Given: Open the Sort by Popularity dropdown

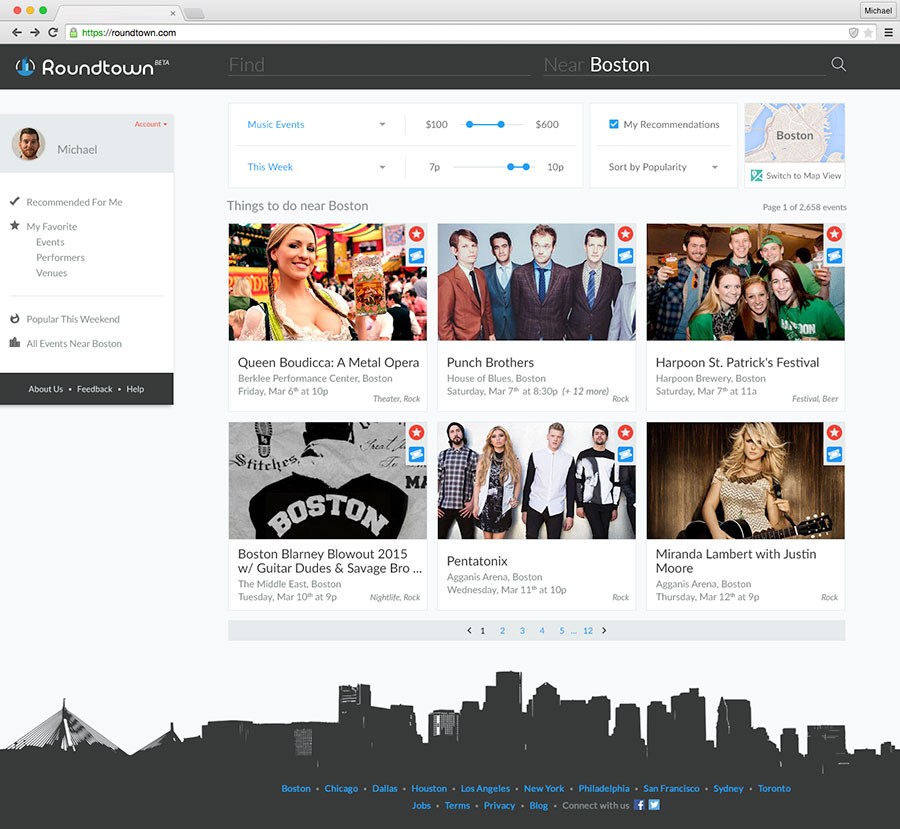Looking at the screenshot, I should (664, 167).
